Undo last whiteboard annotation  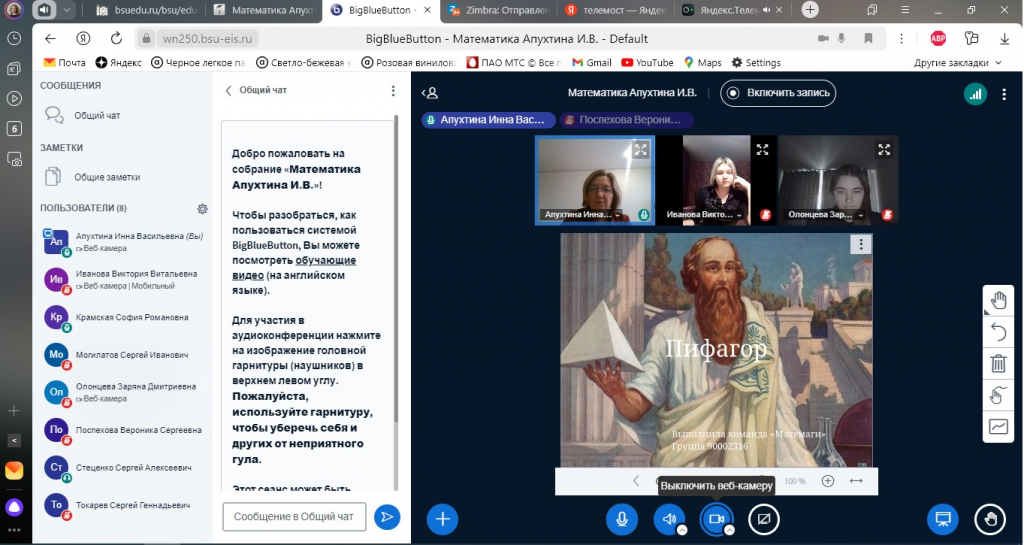click(998, 333)
